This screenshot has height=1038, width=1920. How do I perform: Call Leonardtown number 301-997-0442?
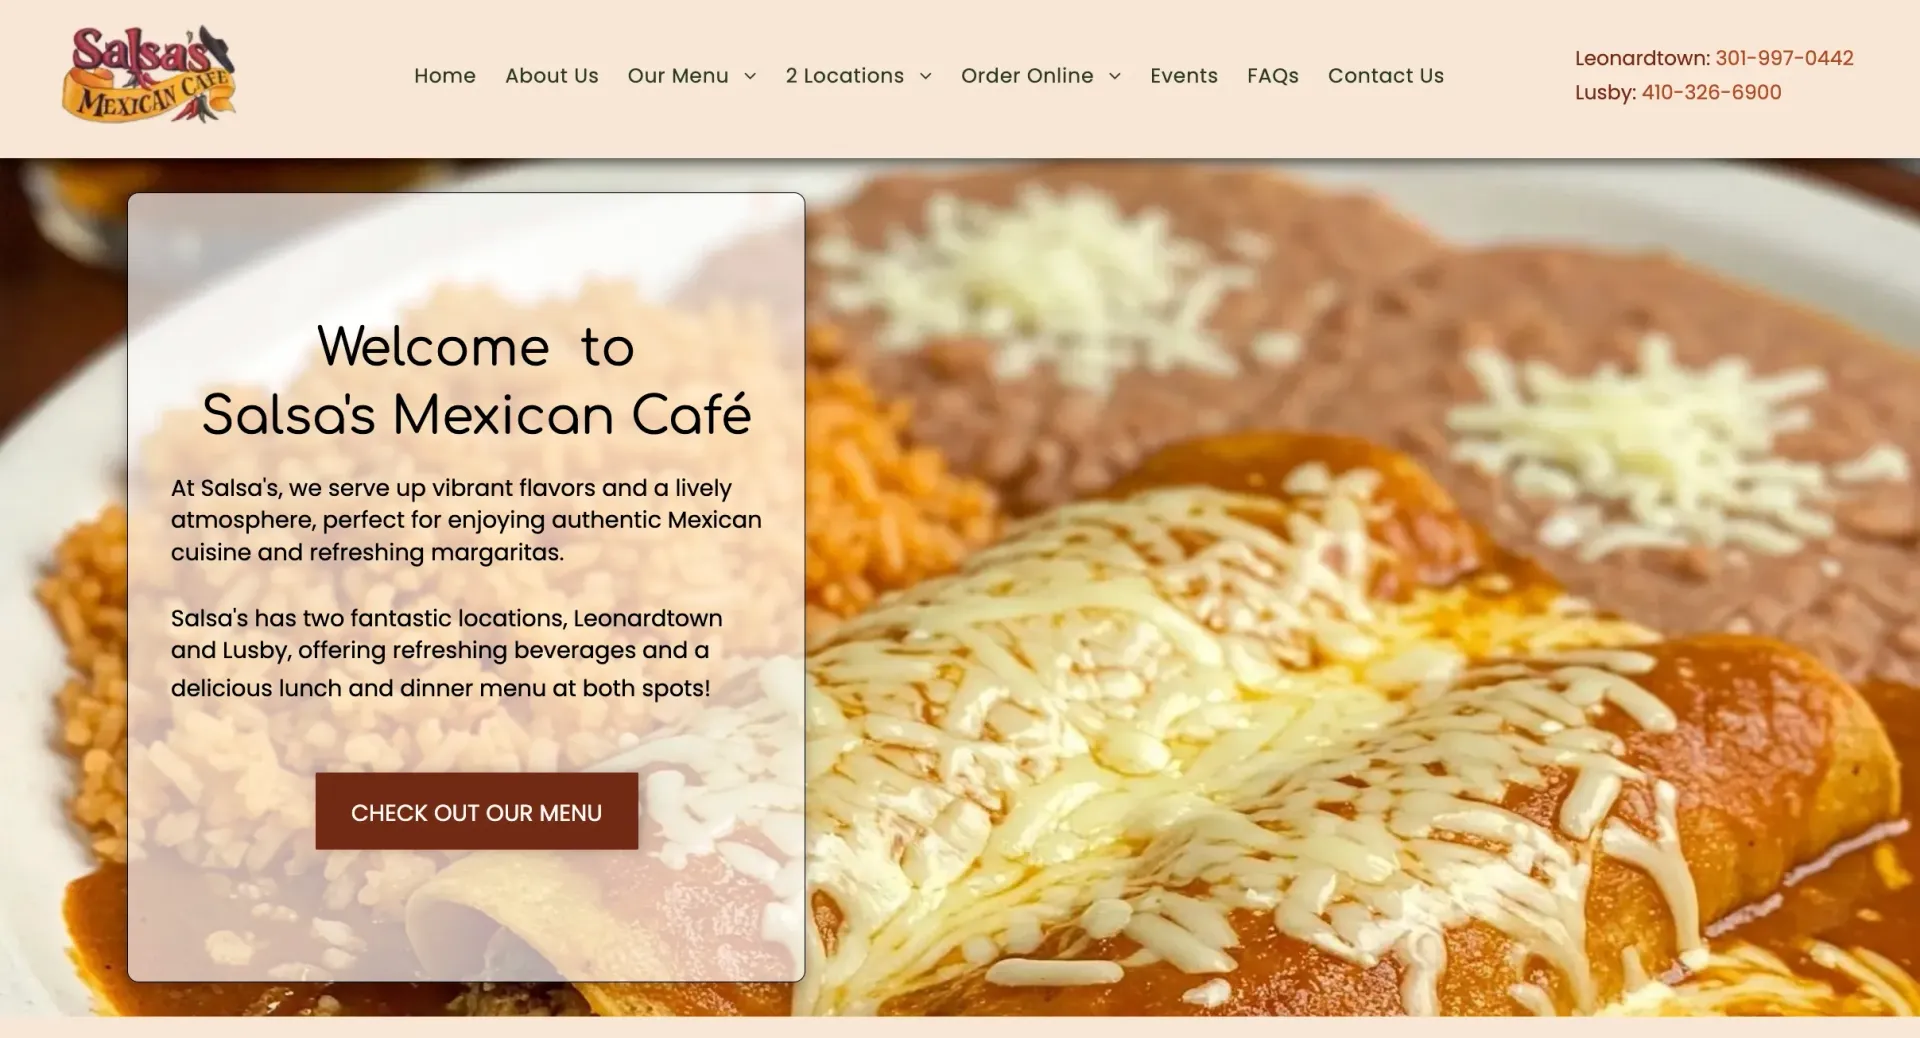[x=1785, y=58]
